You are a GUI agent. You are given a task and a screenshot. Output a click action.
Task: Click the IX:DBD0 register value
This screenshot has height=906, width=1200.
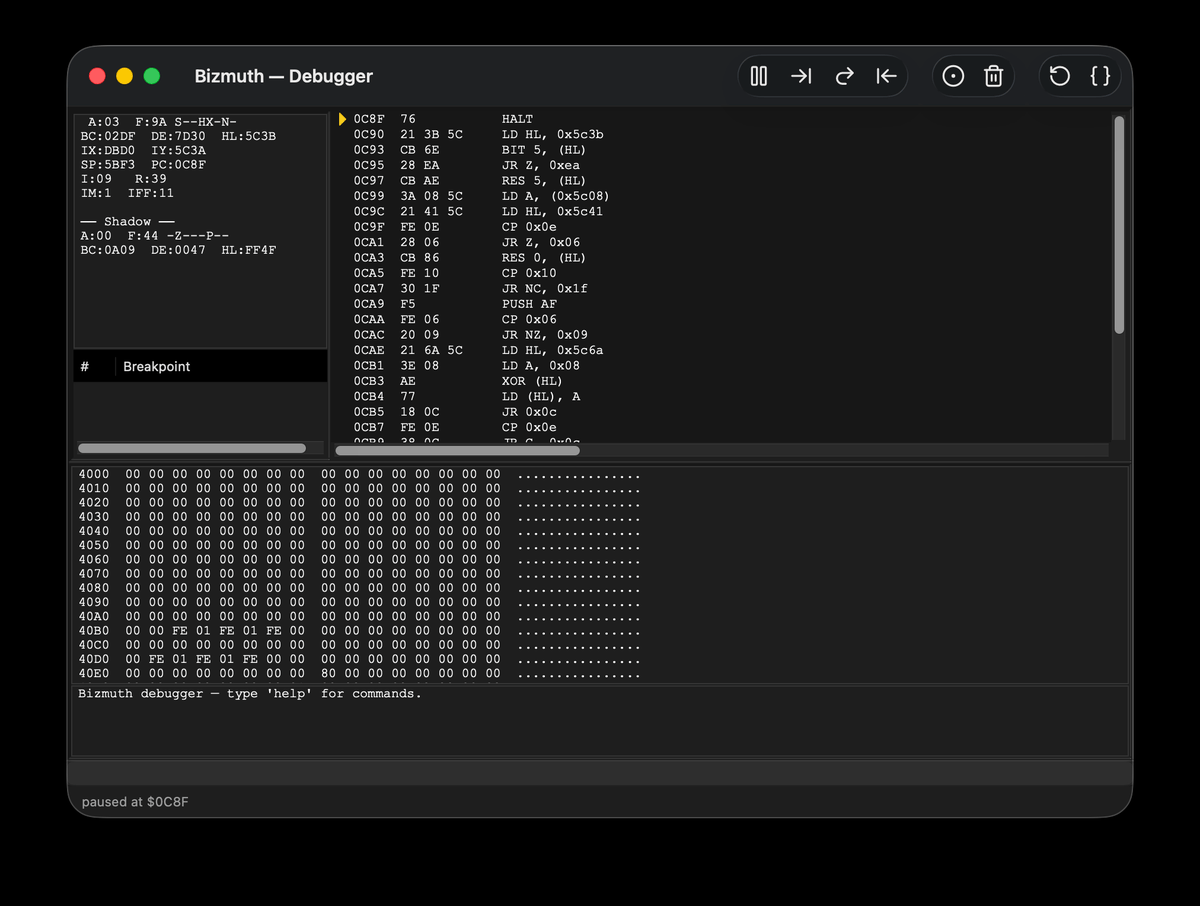click(108, 150)
